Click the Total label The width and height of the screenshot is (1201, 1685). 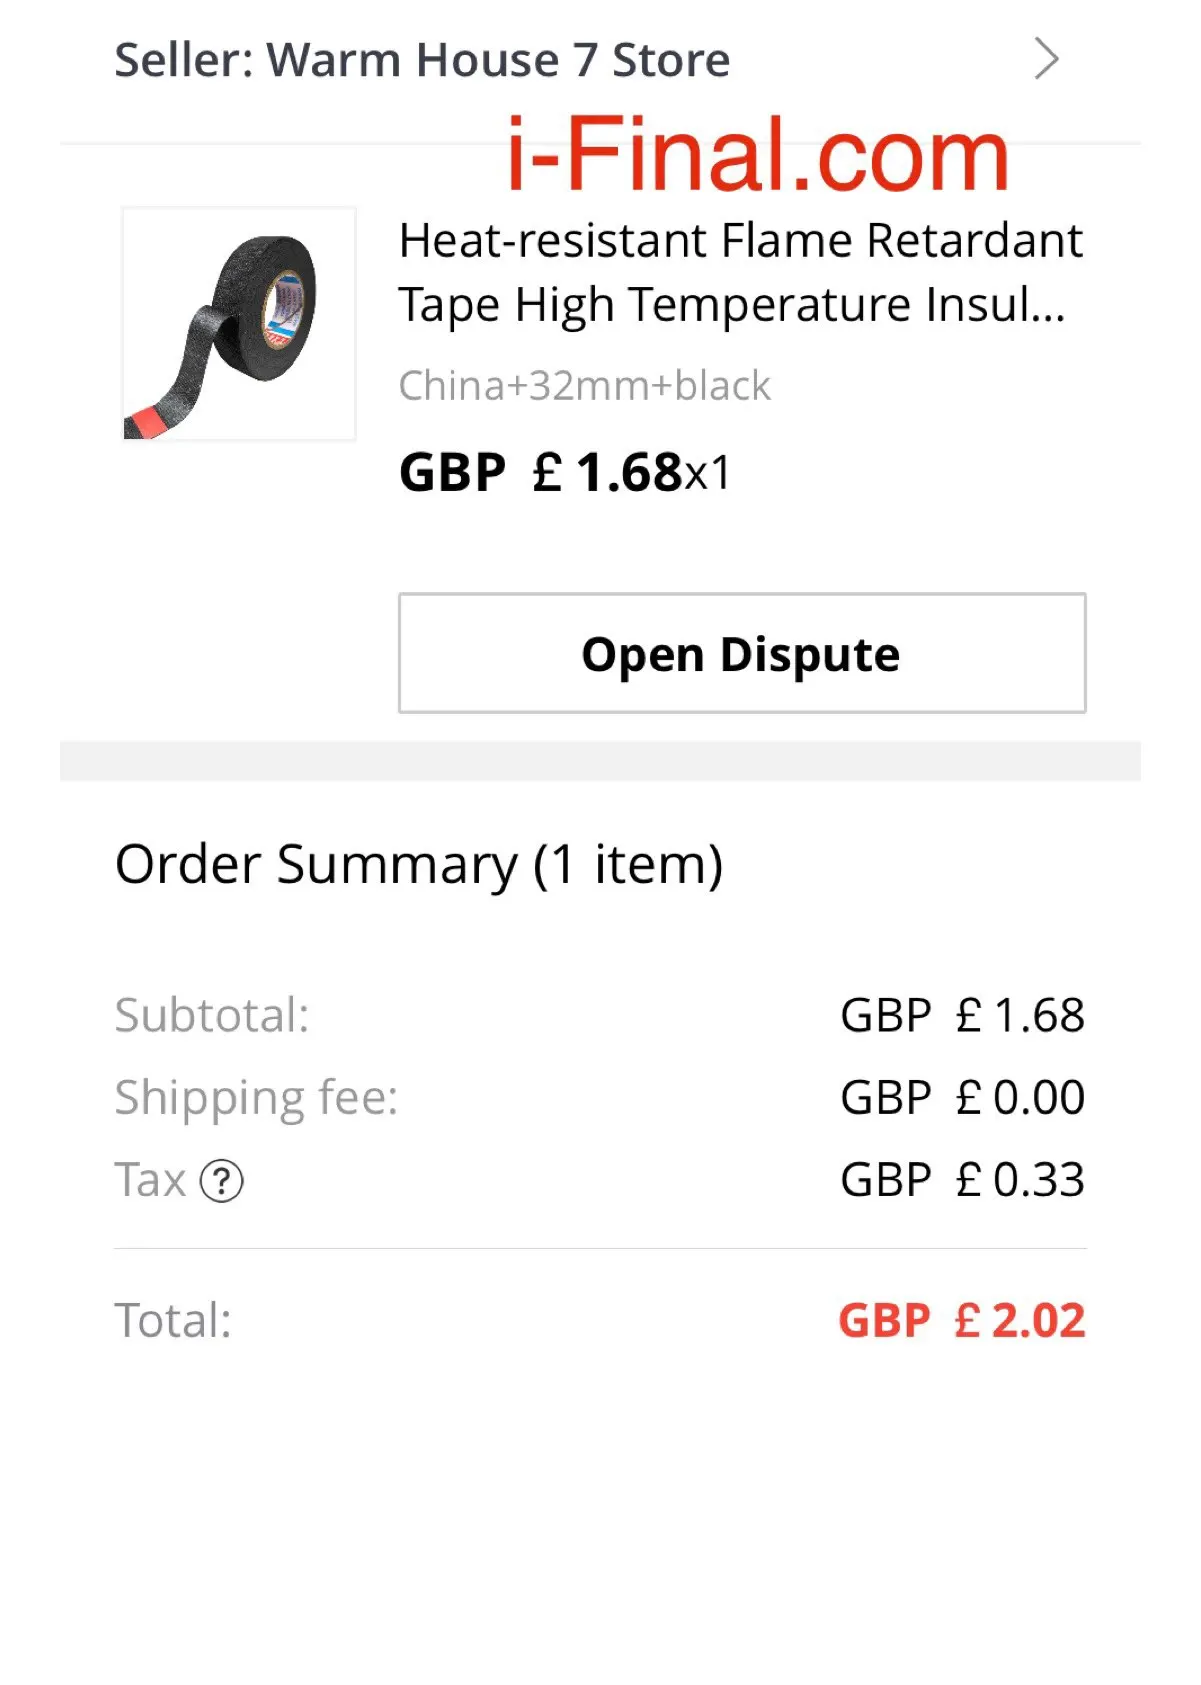[173, 1320]
